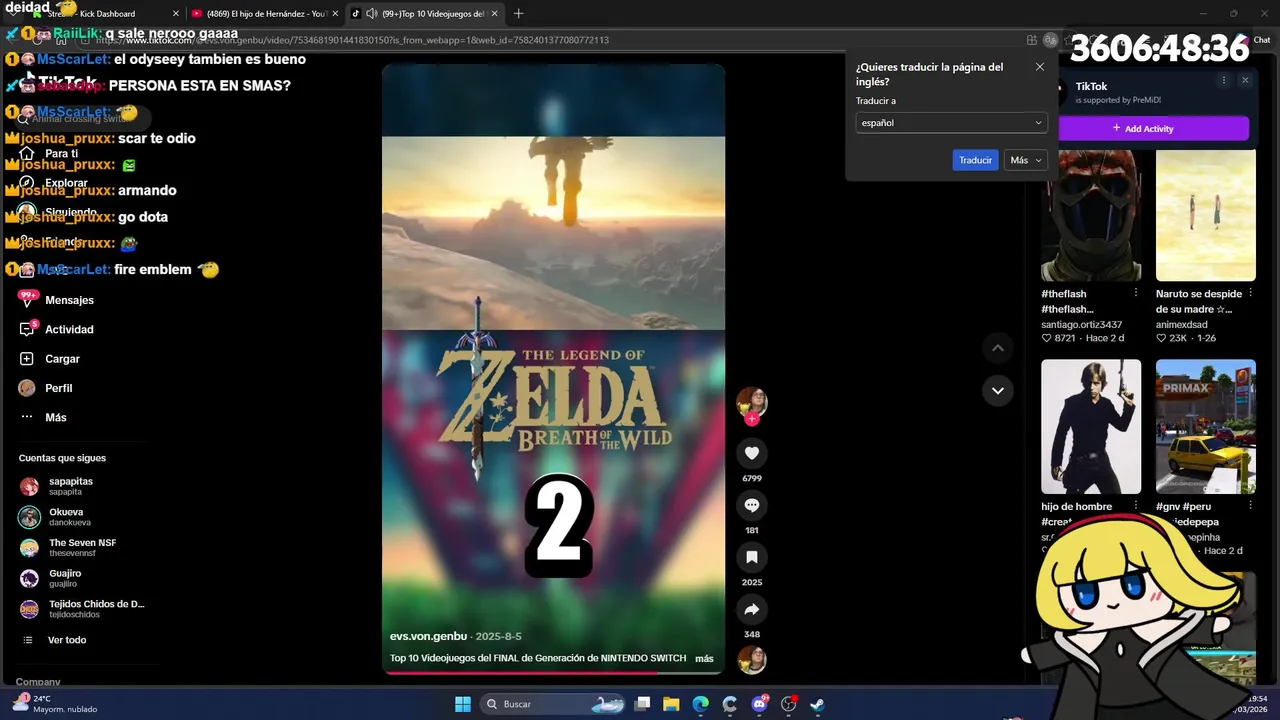This screenshot has width=1280, height=720.
Task: Bookmark the video via the save icon
Action: [752, 557]
